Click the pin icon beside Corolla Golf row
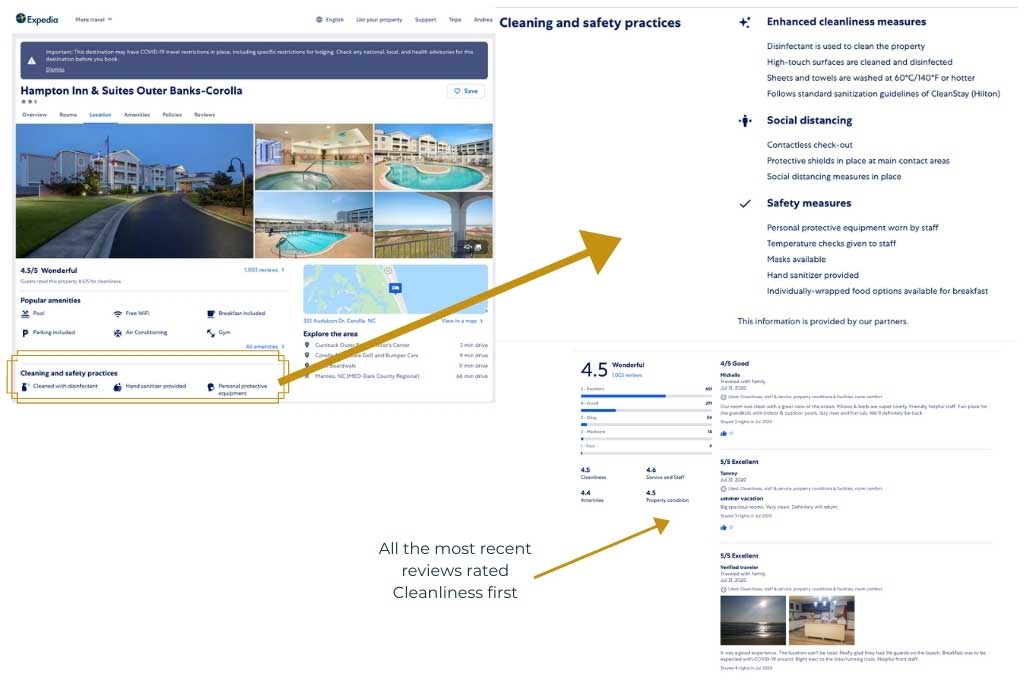 307,355
